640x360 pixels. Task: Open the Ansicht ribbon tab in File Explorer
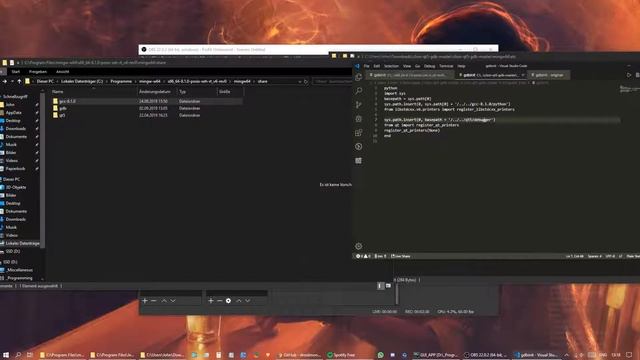pos(62,72)
